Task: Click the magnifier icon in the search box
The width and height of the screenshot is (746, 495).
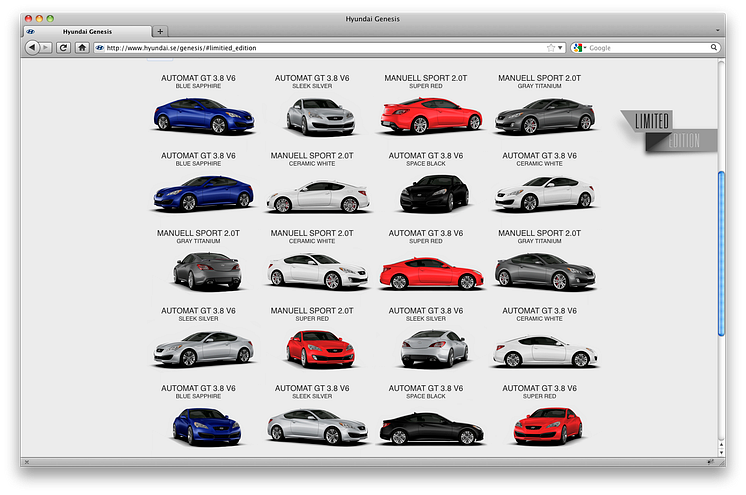Action: (x=714, y=47)
